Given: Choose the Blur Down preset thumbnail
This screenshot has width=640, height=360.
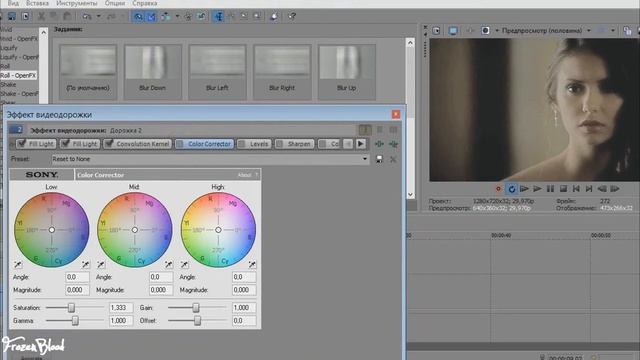Looking at the screenshot, I should [x=153, y=71].
